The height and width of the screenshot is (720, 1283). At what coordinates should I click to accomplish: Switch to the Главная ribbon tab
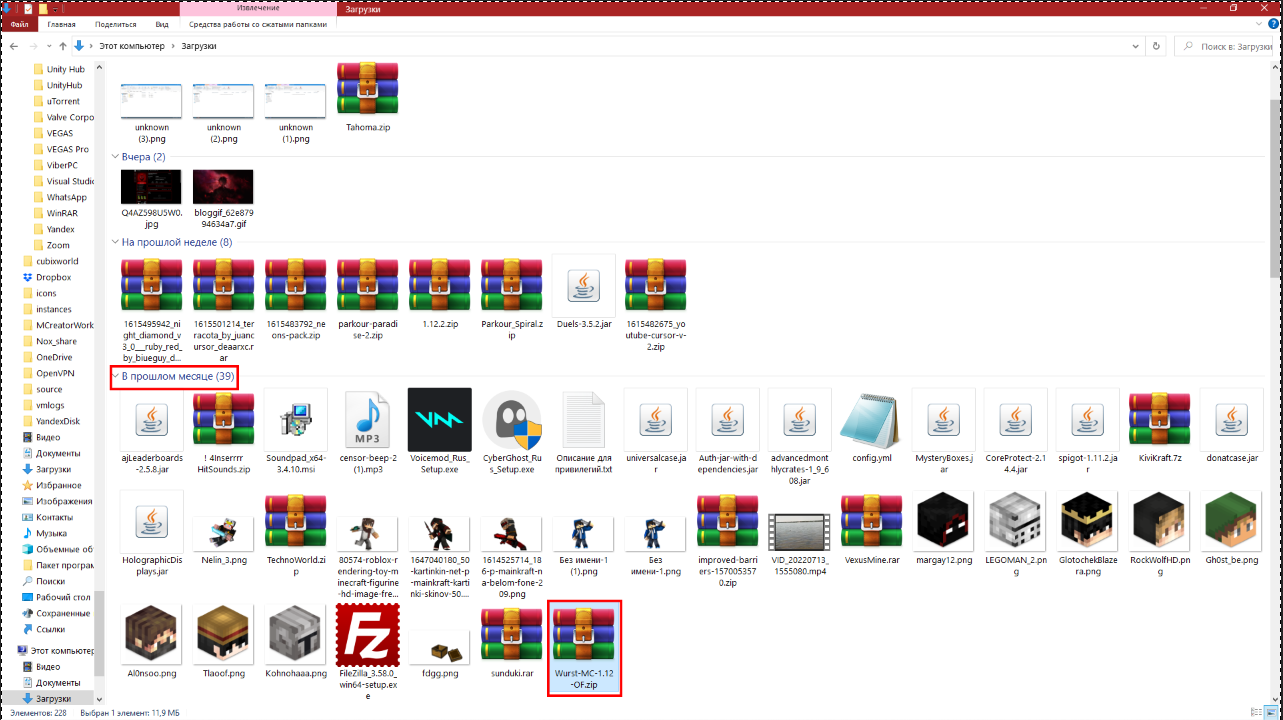click(x=61, y=24)
